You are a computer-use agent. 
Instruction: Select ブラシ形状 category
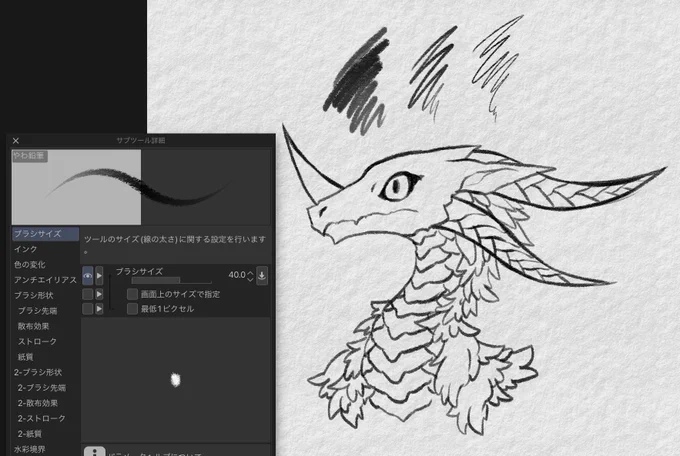[45, 295]
